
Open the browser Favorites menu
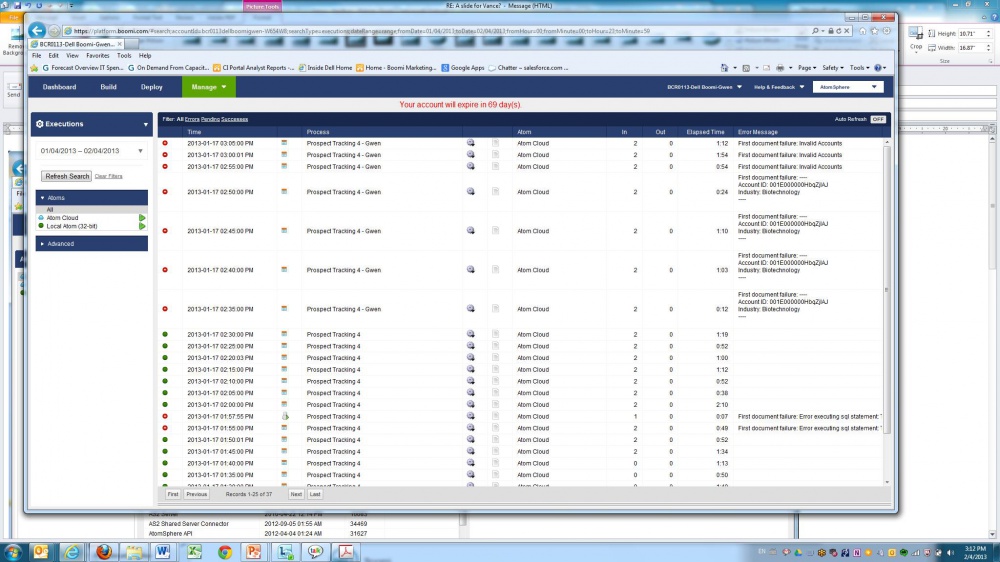tap(98, 55)
